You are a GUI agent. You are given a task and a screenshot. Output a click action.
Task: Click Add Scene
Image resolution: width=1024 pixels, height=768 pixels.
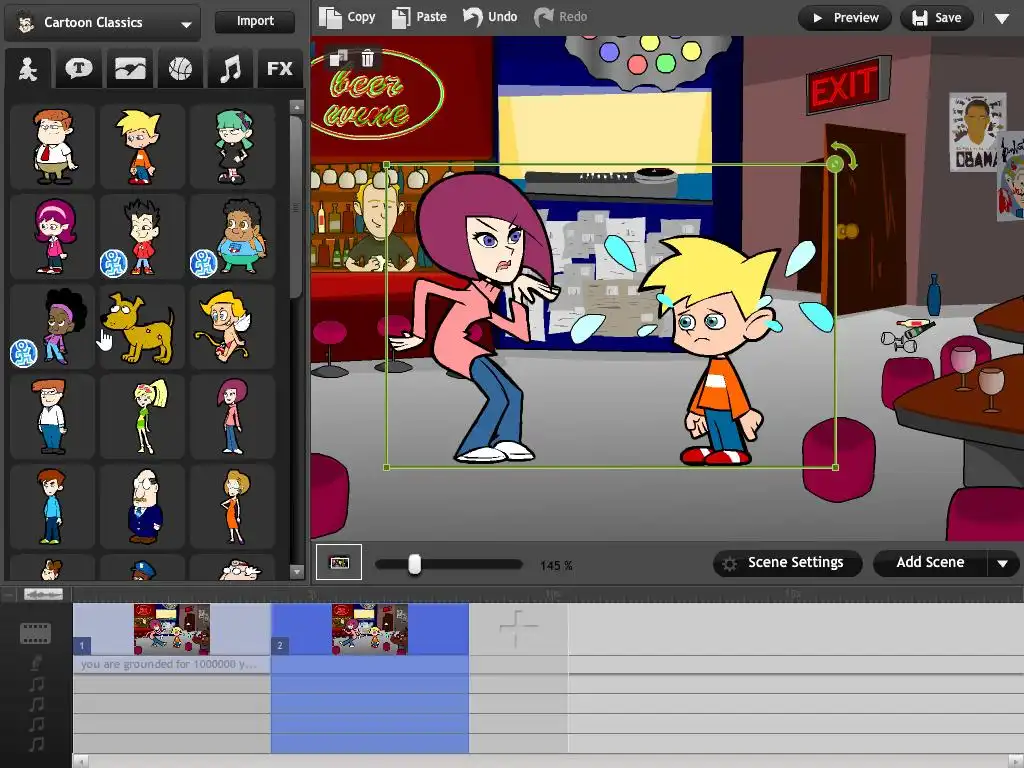tap(930, 563)
